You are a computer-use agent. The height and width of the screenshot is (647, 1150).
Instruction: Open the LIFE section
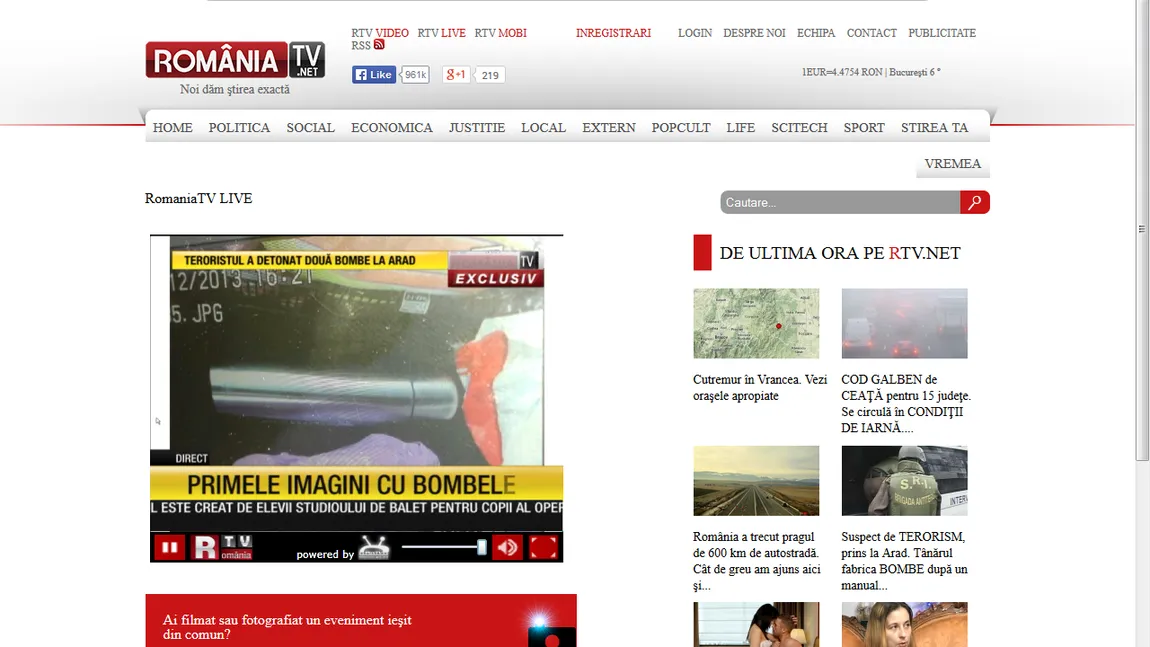coord(741,128)
